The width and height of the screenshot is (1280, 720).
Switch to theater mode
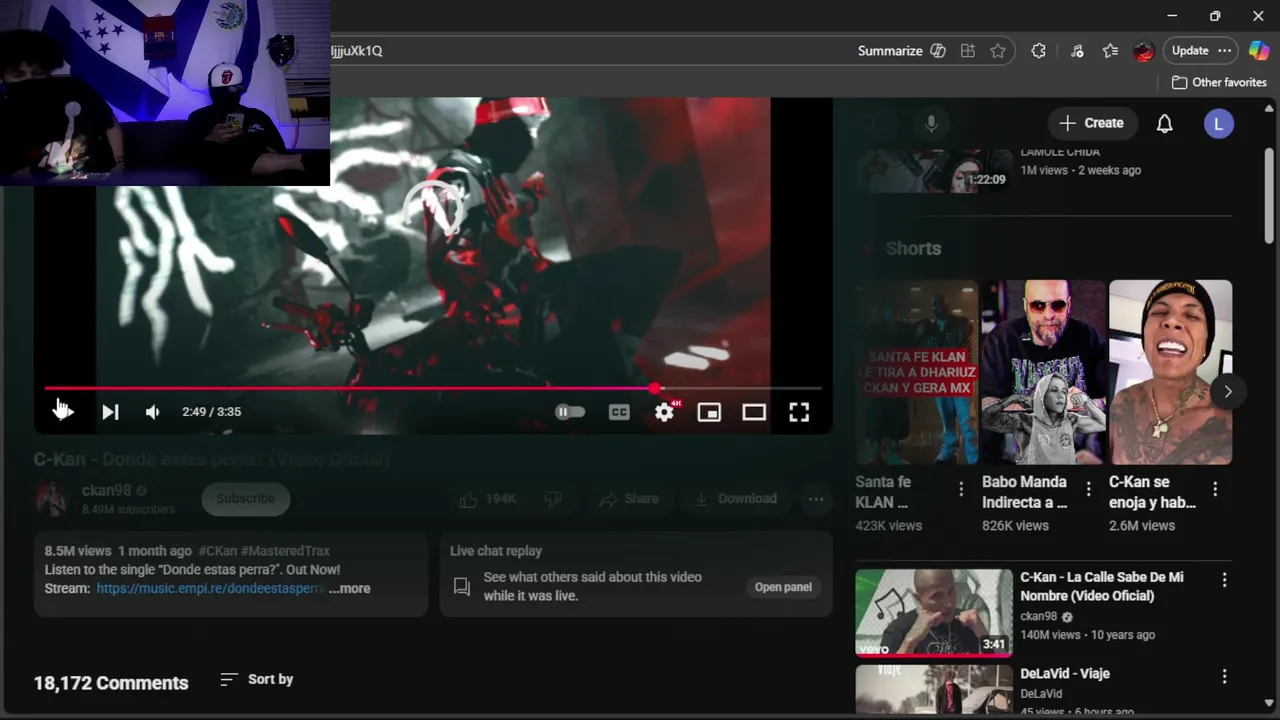click(754, 412)
